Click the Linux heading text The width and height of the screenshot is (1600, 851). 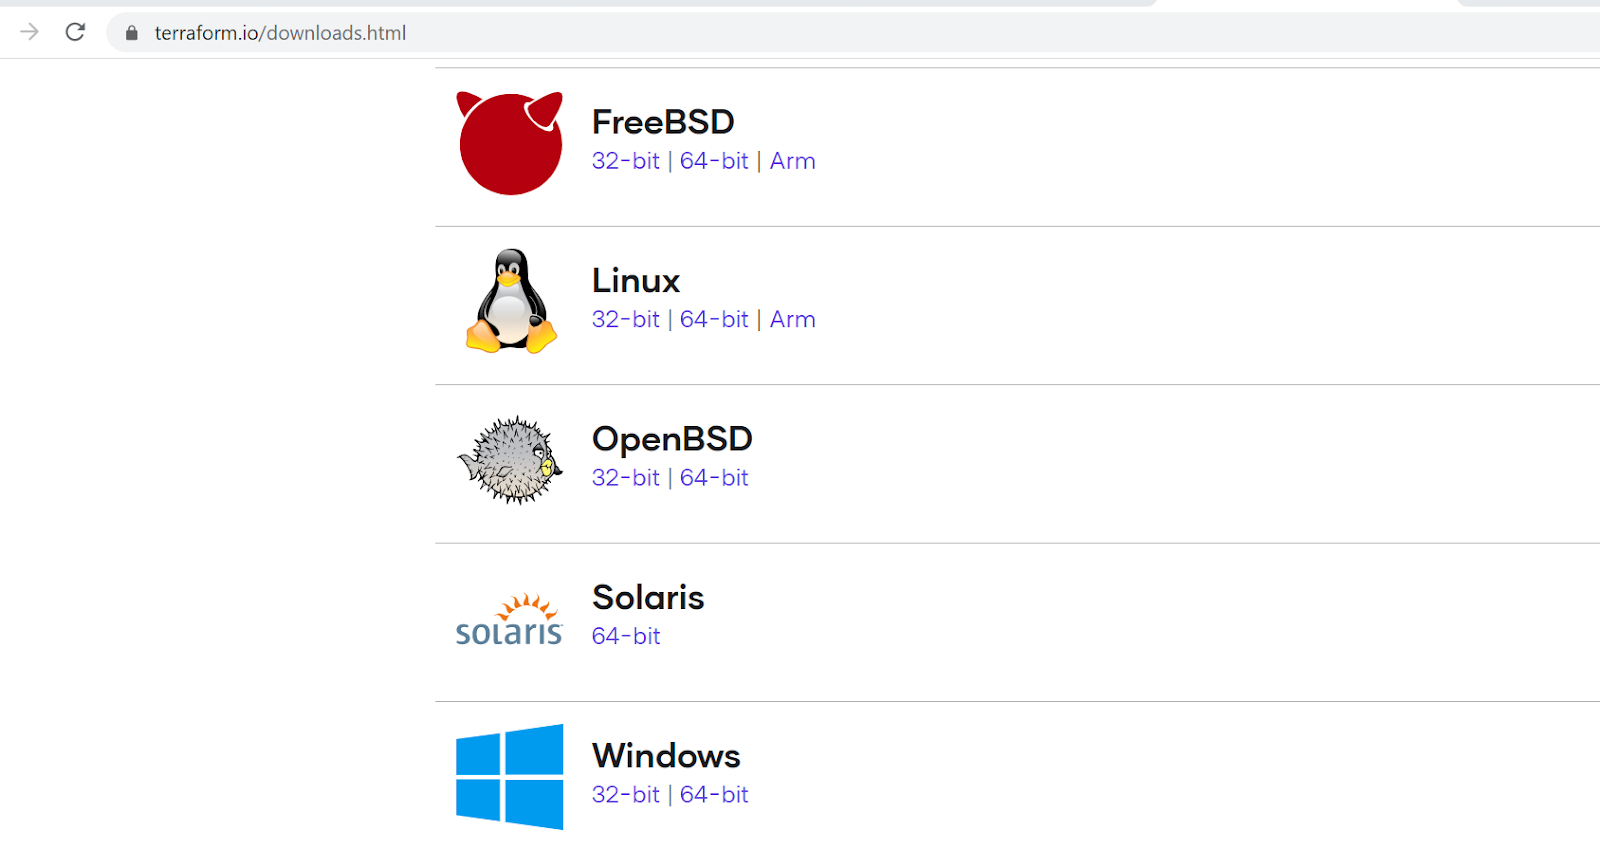tap(636, 280)
